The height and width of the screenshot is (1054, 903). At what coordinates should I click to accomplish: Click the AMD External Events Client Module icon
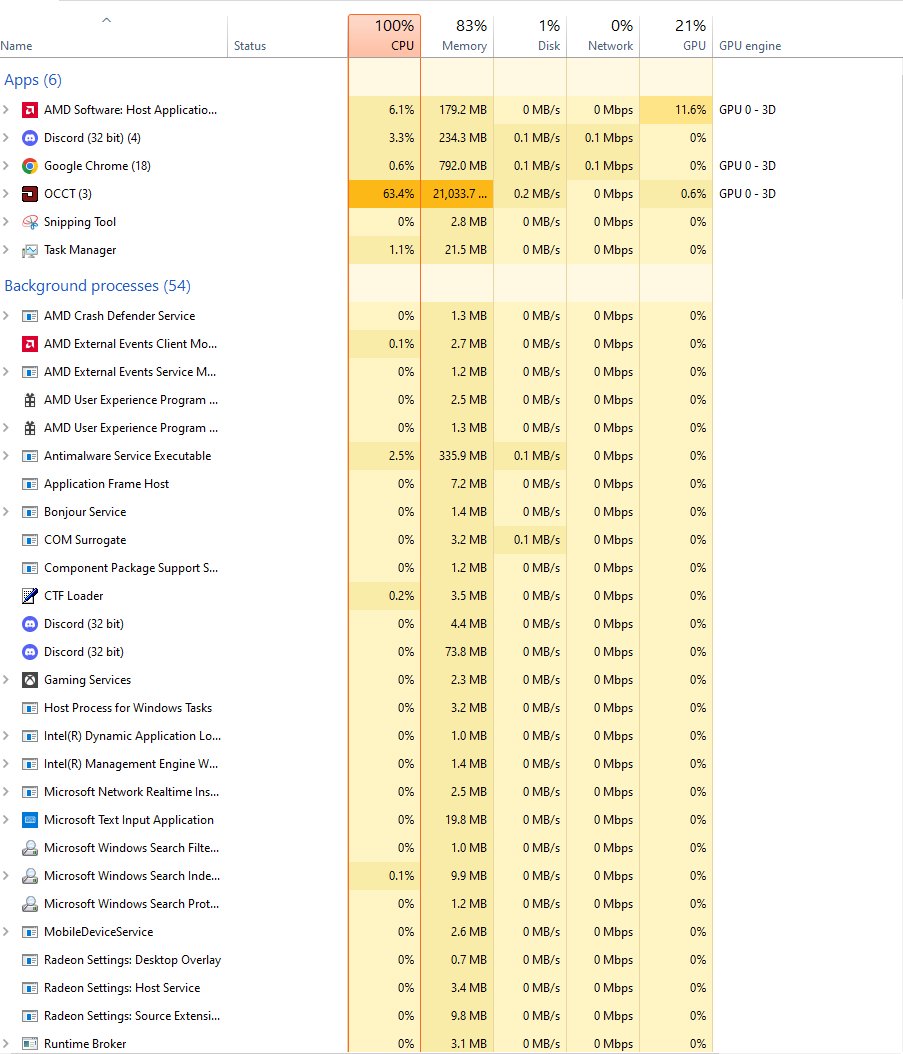tap(30, 344)
